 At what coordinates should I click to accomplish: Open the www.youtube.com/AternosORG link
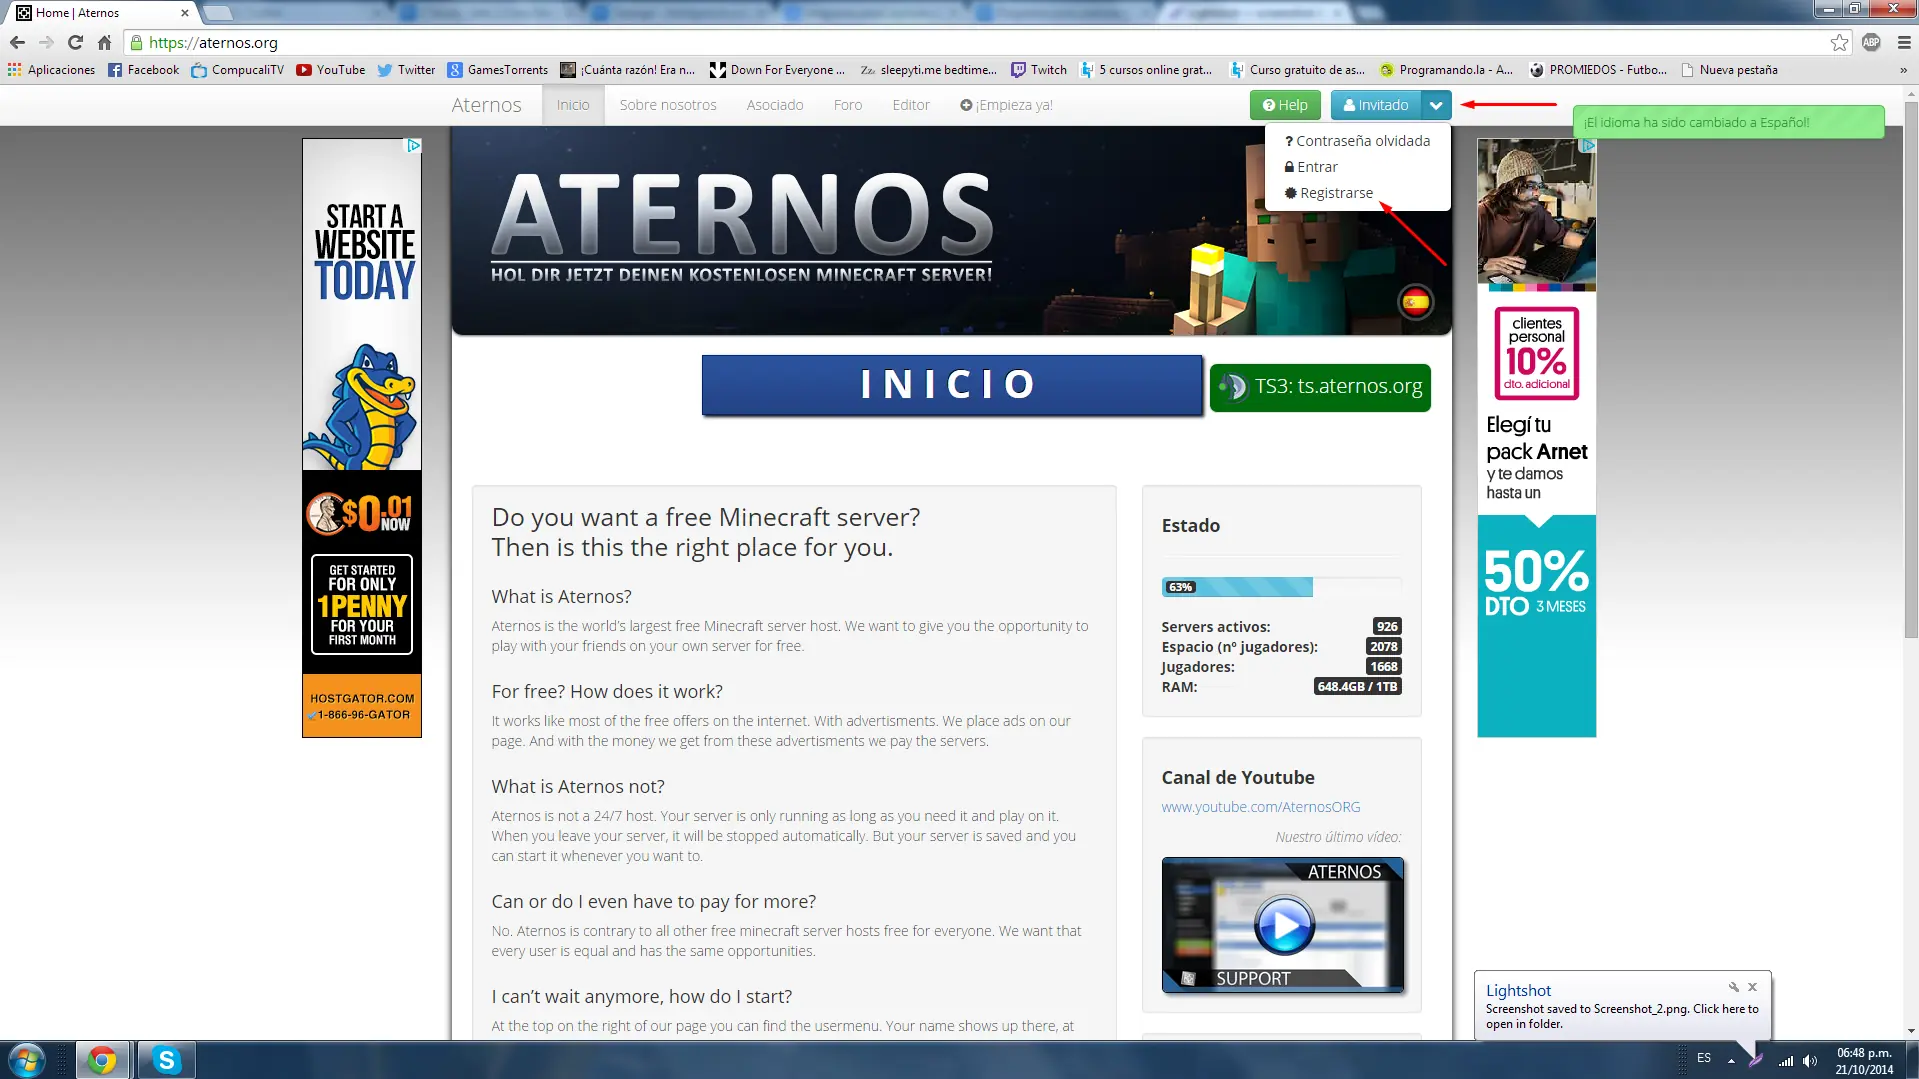pyautogui.click(x=1260, y=807)
